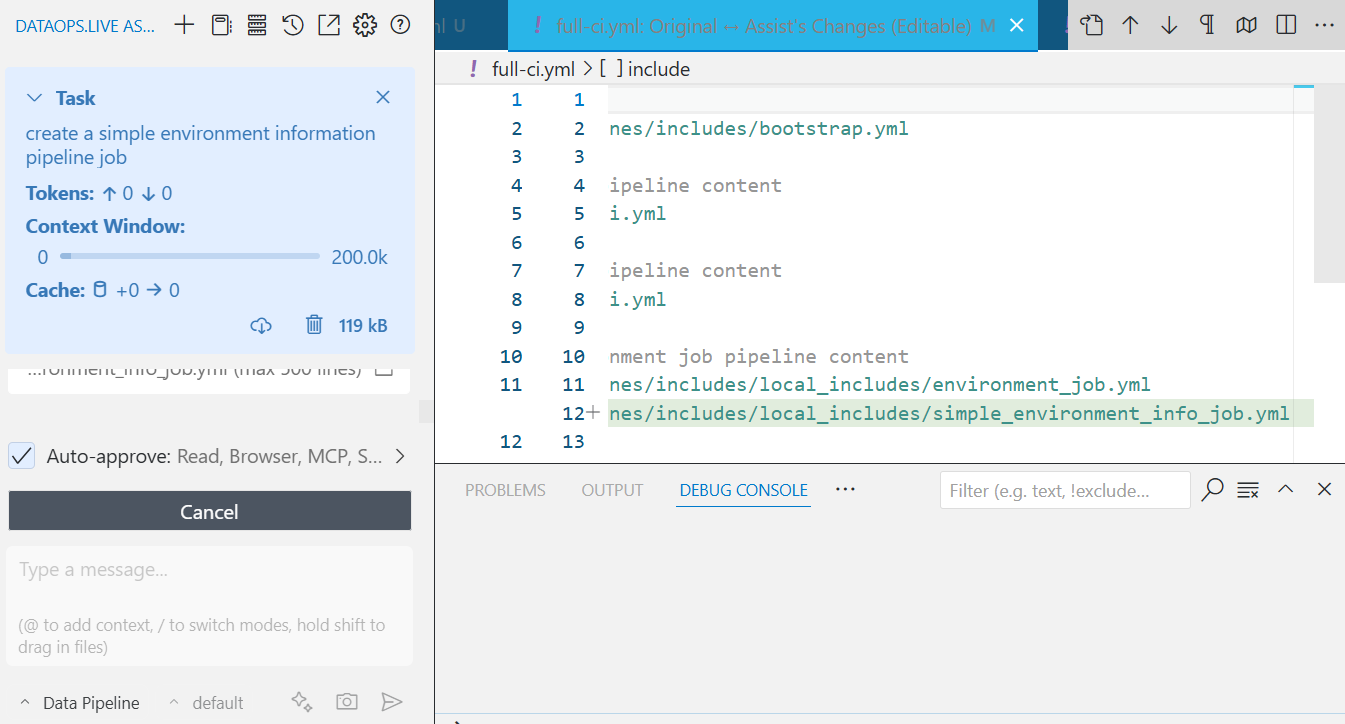Show more panel tabs ellipsis
The image size is (1345, 724).
point(845,489)
